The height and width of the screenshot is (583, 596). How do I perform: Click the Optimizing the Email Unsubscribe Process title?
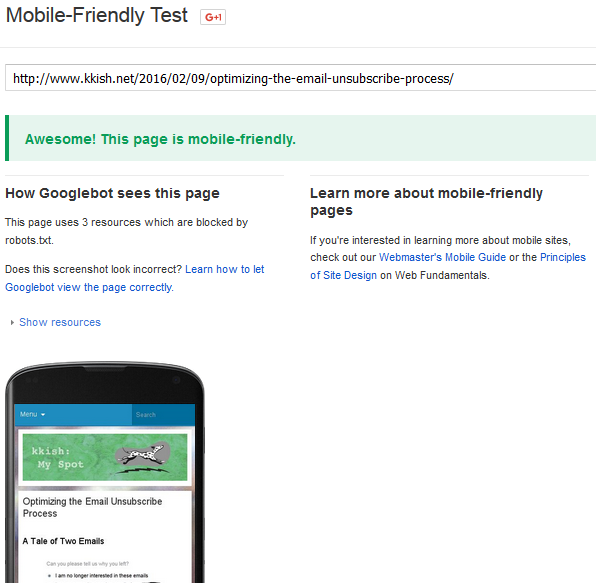(x=92, y=507)
